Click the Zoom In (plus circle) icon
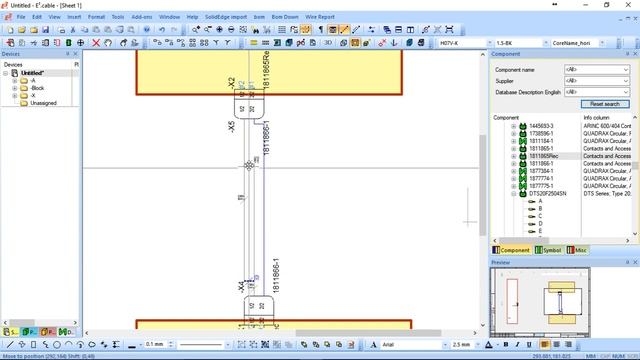This screenshot has width=640, height=360. coord(220,30)
